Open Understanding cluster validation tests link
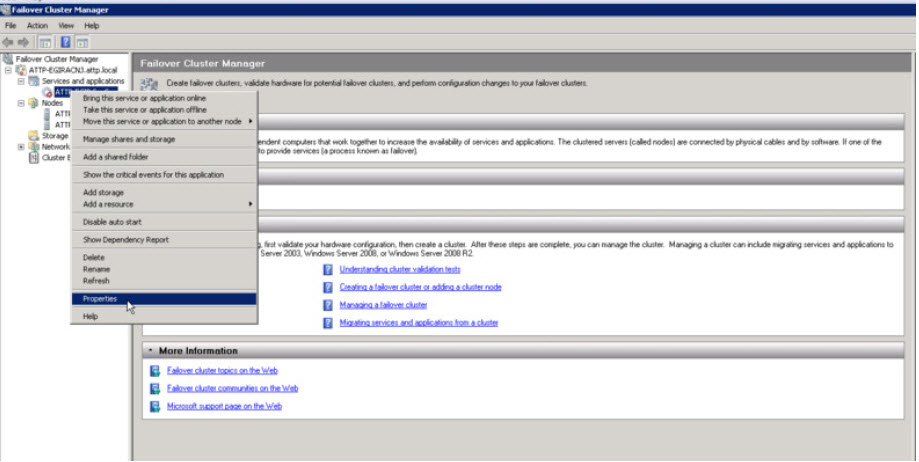Screen dimensions: 919x462 400,270
